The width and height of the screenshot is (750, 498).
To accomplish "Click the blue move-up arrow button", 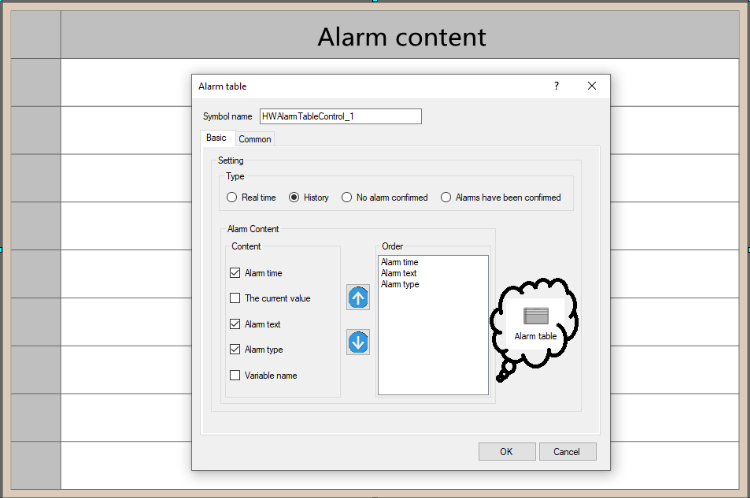I will [358, 297].
